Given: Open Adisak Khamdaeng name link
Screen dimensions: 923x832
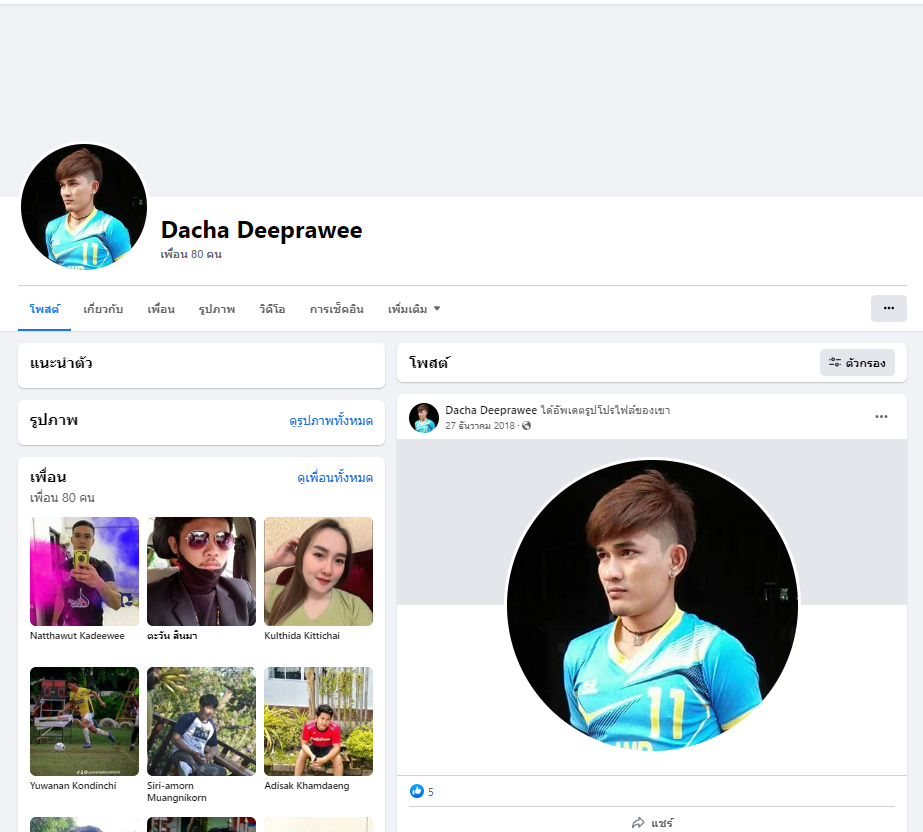Looking at the screenshot, I should tap(307, 785).
